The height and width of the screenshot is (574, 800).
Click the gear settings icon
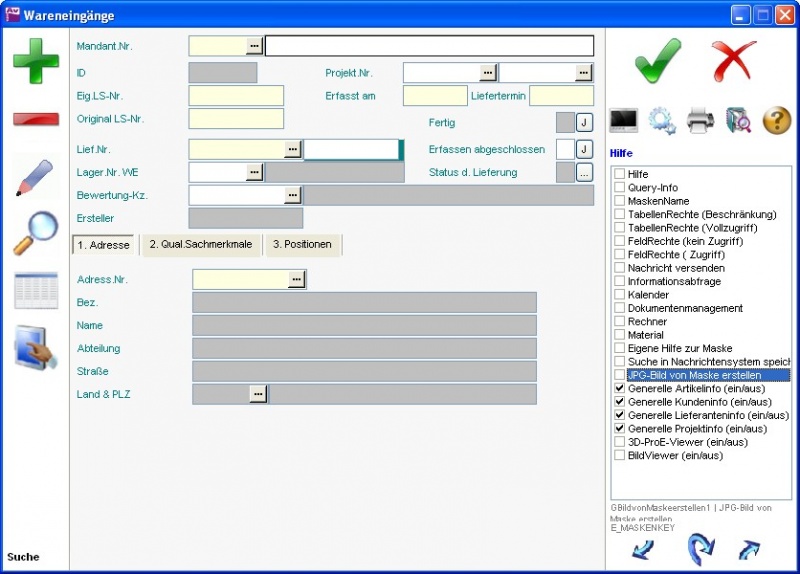[x=662, y=121]
